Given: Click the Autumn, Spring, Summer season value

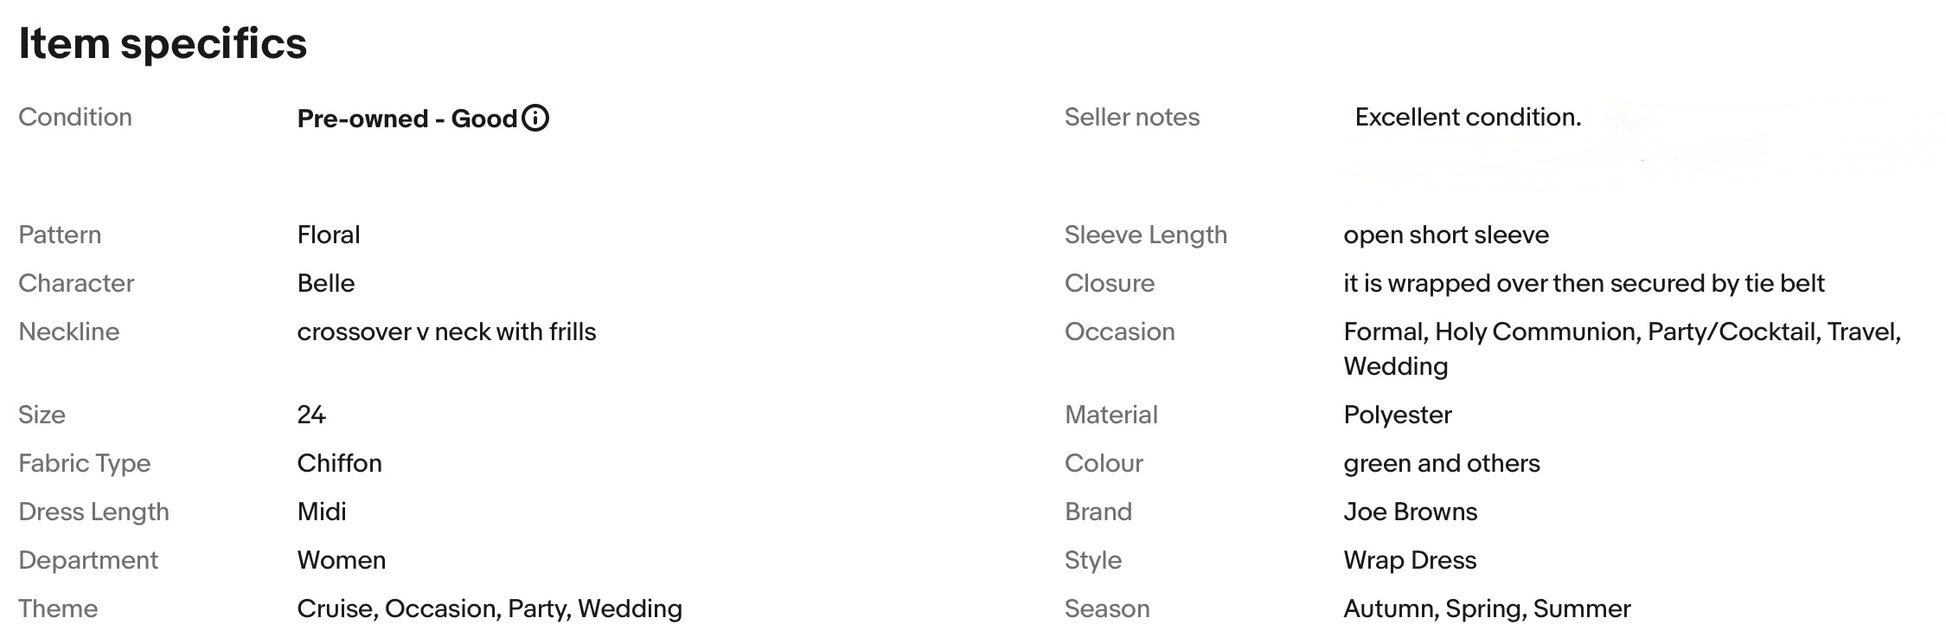Looking at the screenshot, I should point(1486,609).
